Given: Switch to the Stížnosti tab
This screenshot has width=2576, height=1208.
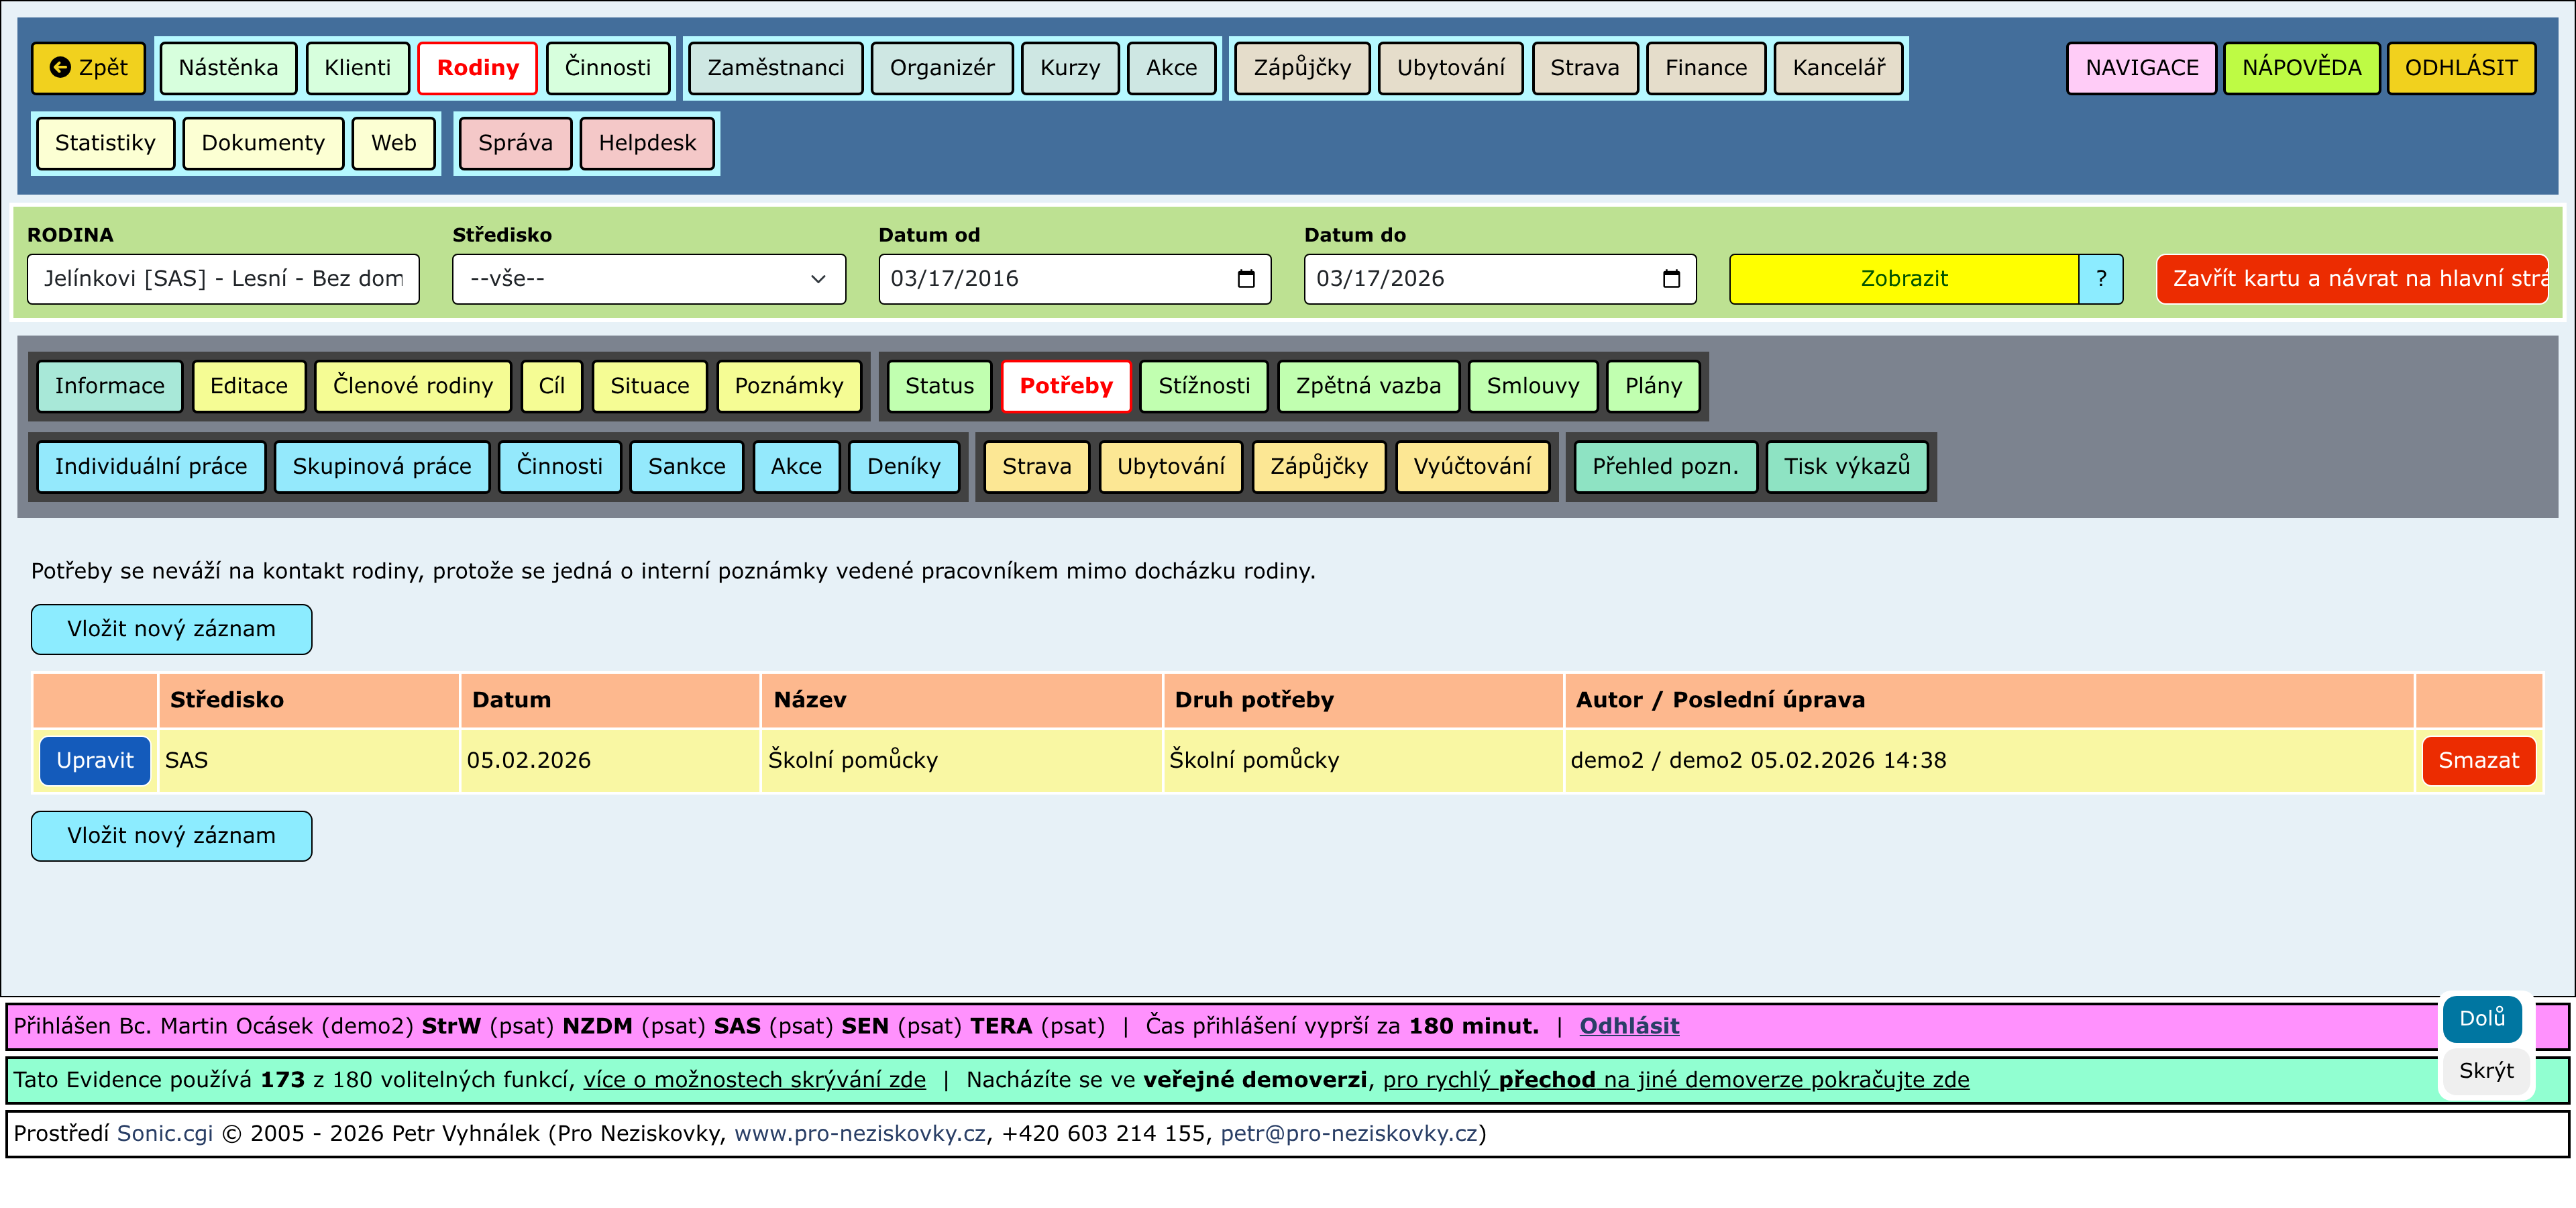Looking at the screenshot, I should tap(1203, 386).
